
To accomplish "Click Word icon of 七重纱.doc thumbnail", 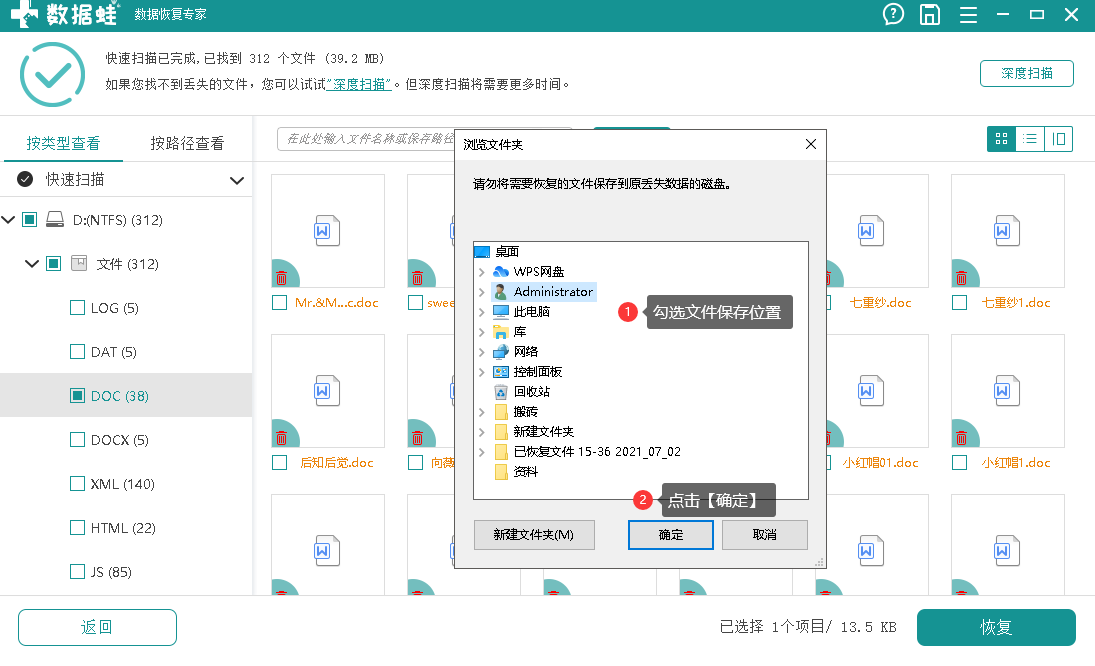I will (871, 231).
